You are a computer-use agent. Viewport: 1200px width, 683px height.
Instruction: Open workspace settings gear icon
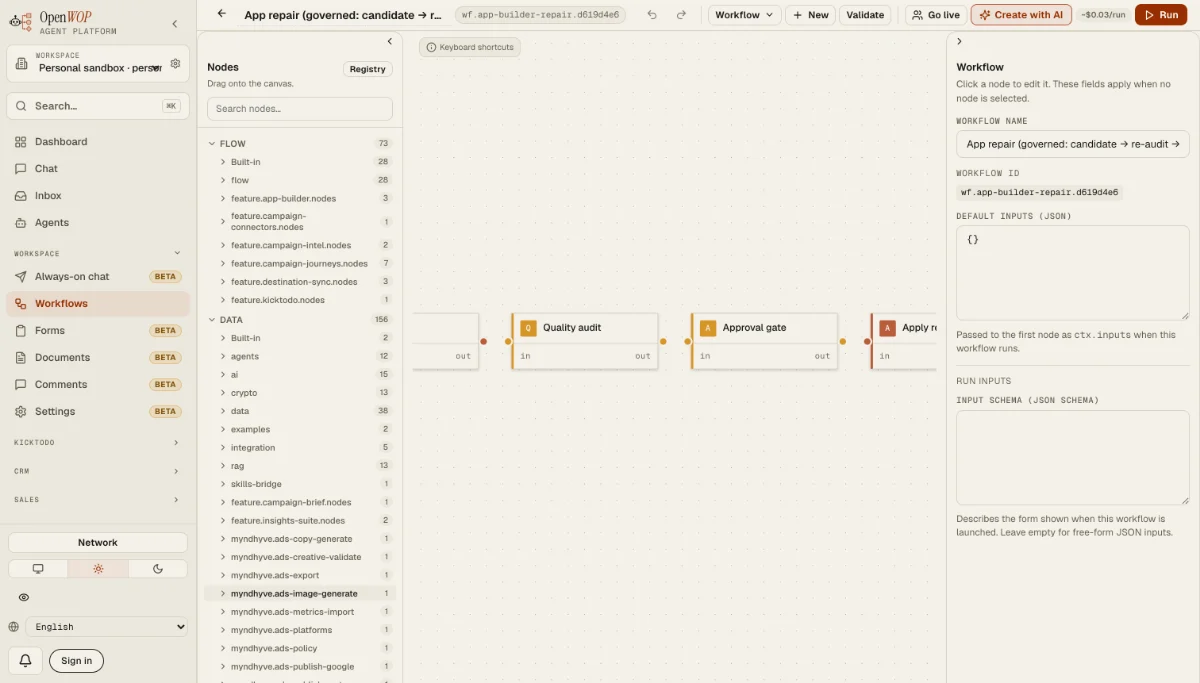[175, 63]
